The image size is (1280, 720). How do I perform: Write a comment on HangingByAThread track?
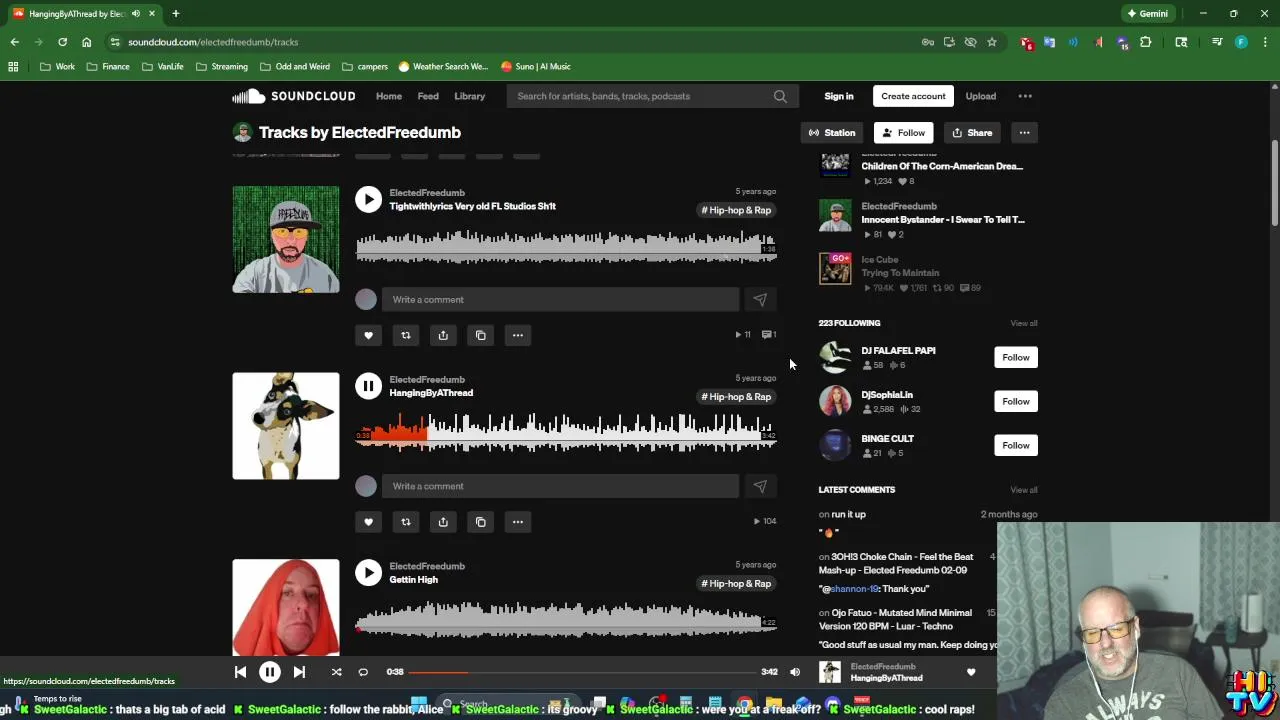(x=560, y=486)
